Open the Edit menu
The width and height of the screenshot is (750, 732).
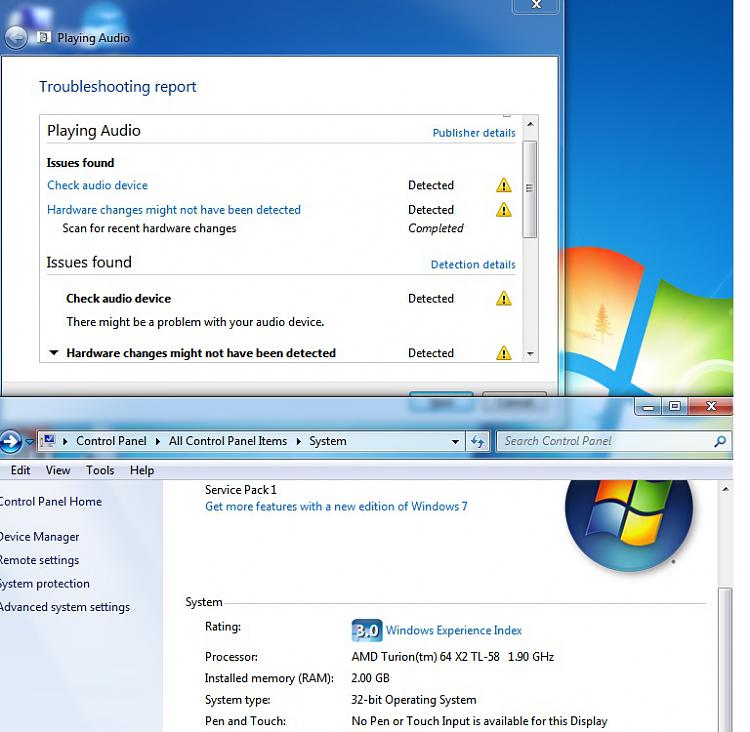(20, 470)
